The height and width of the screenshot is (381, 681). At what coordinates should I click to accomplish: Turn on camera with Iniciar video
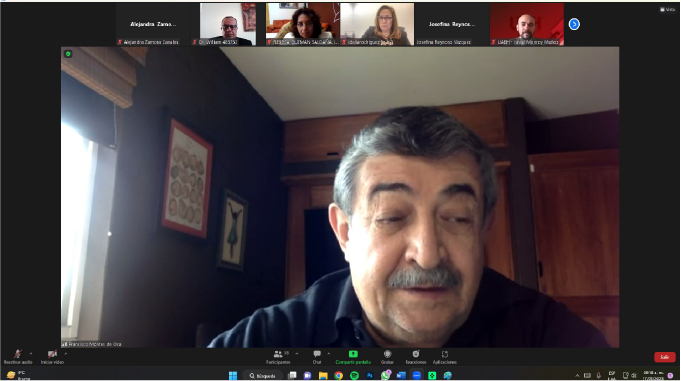click(x=52, y=354)
